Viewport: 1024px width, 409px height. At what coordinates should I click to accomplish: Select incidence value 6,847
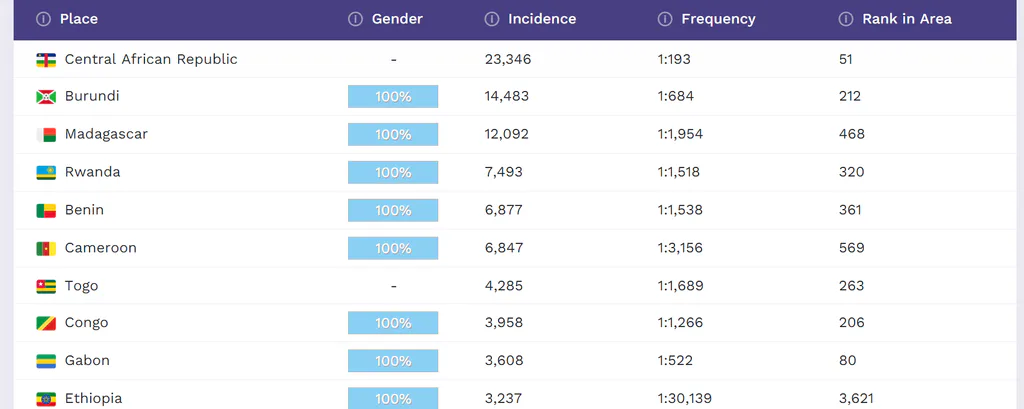[504, 248]
